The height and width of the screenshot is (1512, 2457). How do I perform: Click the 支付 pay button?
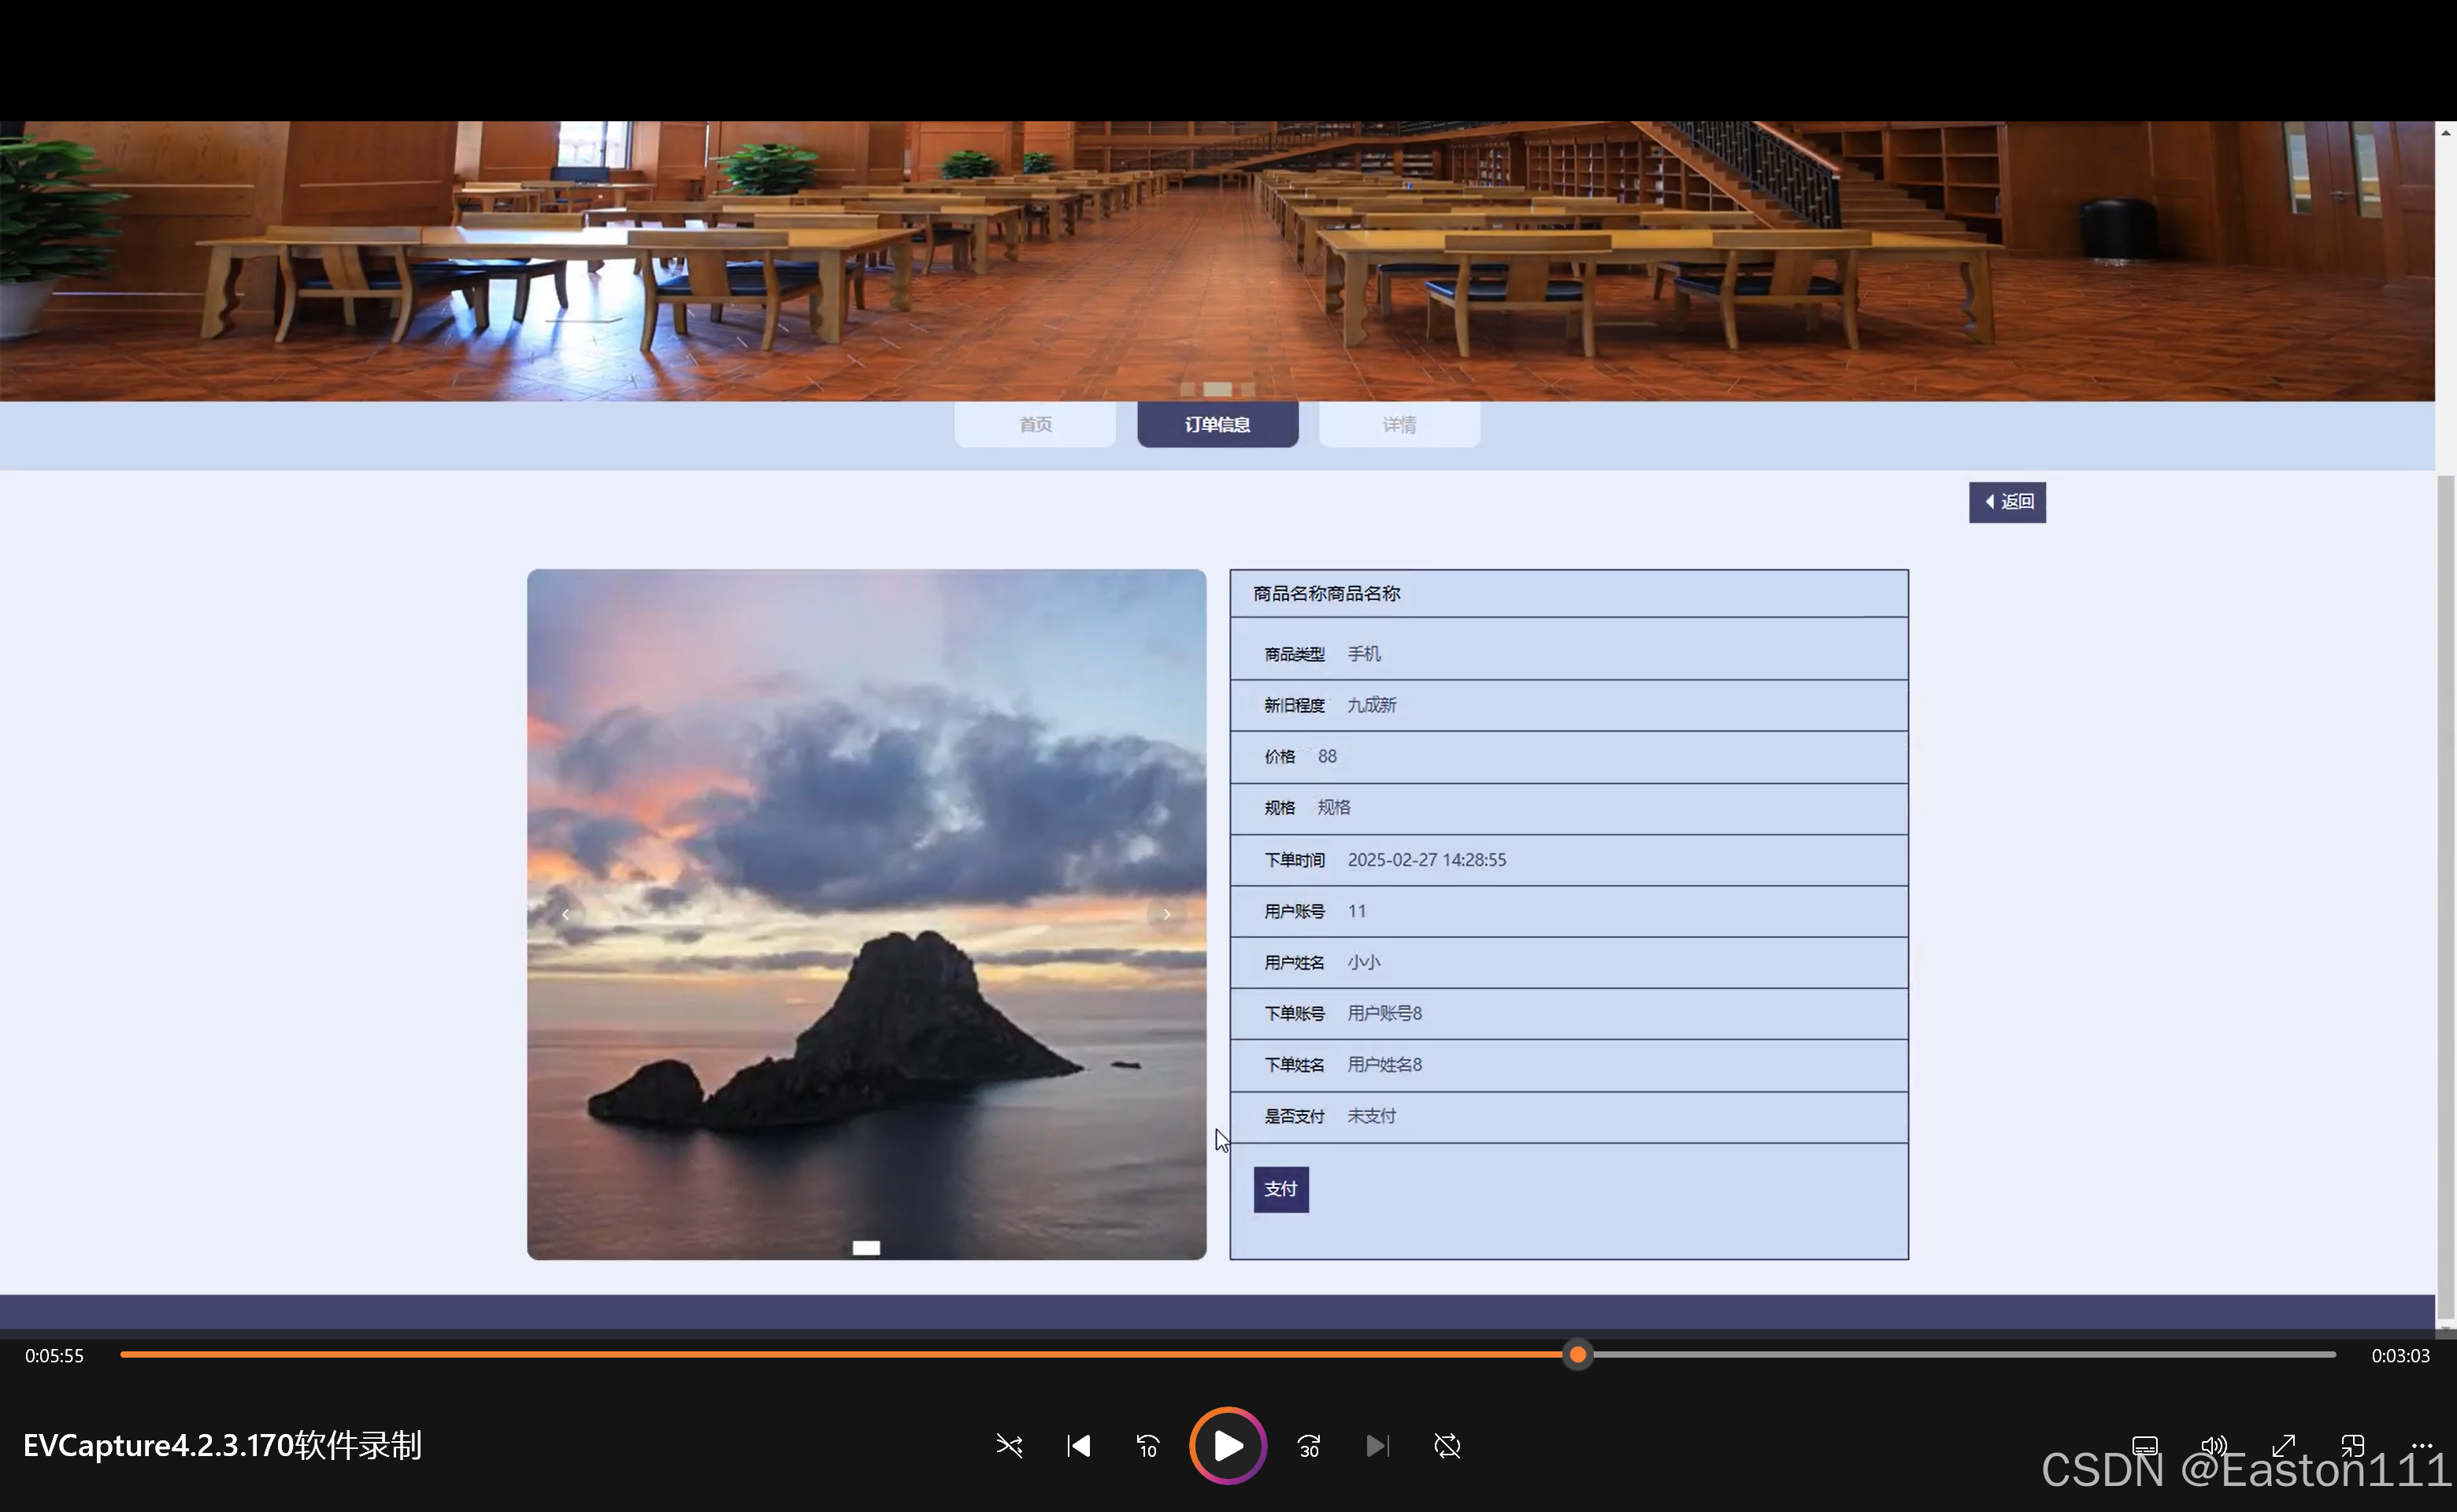[x=1281, y=1189]
